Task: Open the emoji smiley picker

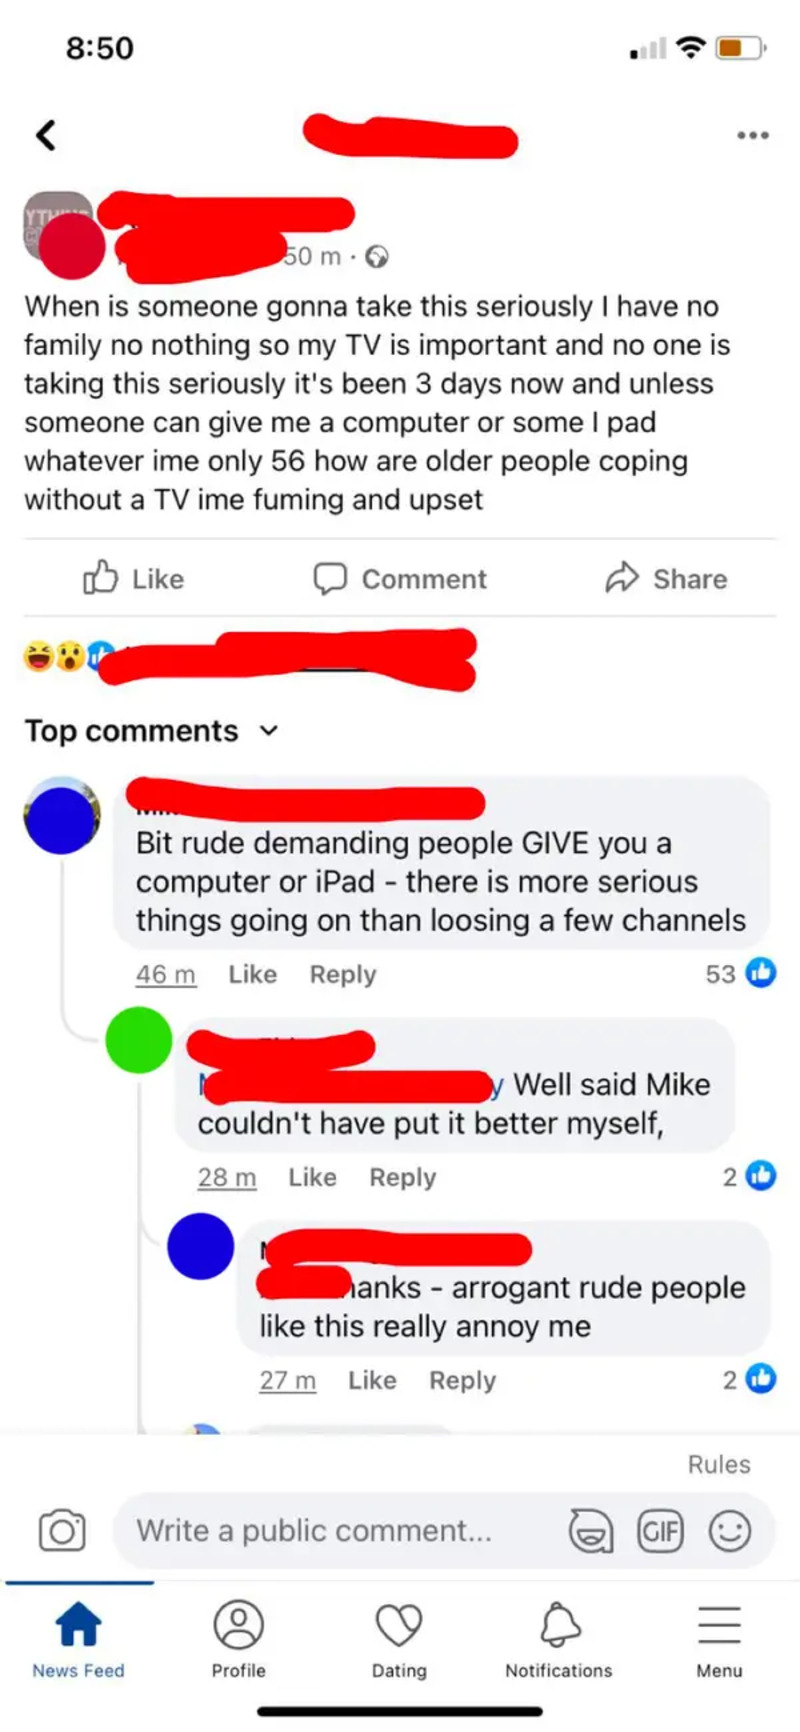Action: pos(729,1530)
